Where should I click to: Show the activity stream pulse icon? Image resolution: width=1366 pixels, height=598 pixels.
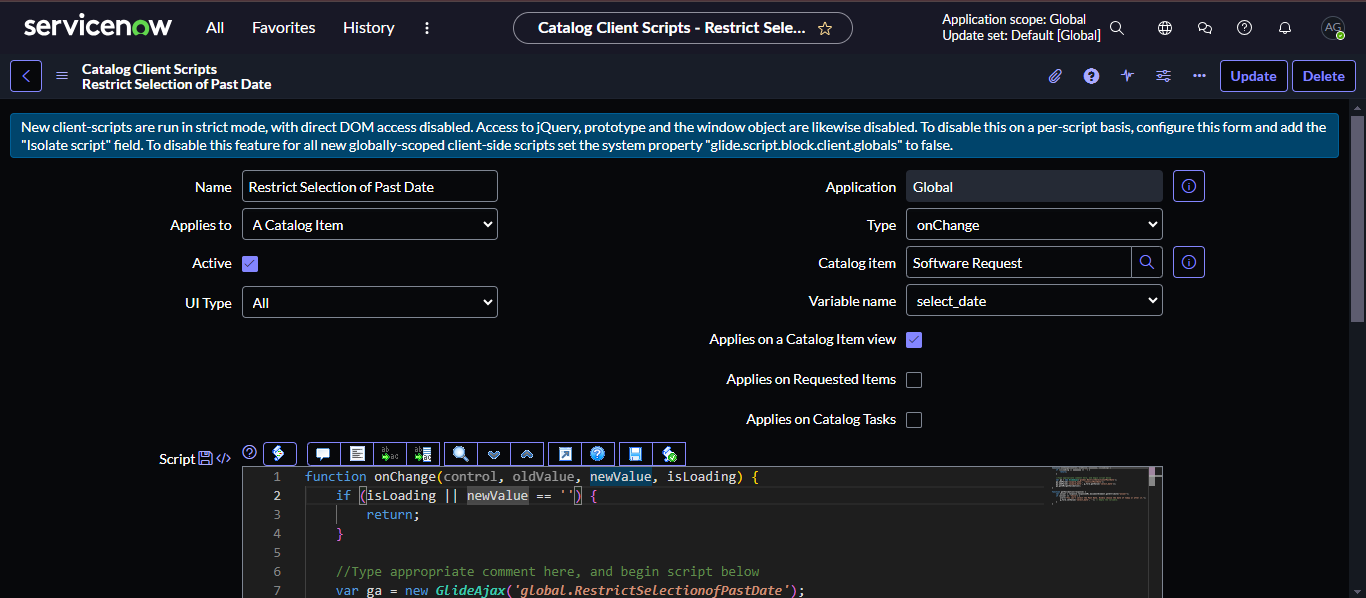click(1128, 76)
